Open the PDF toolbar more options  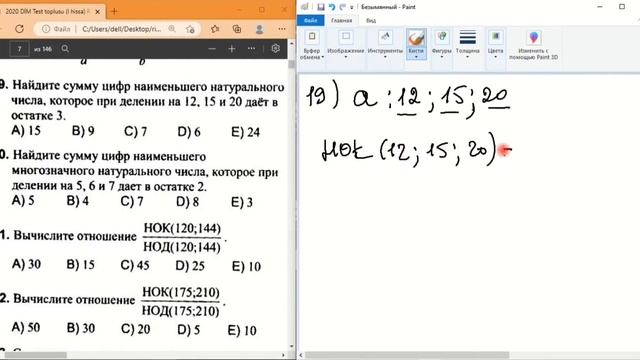(x=251, y=49)
